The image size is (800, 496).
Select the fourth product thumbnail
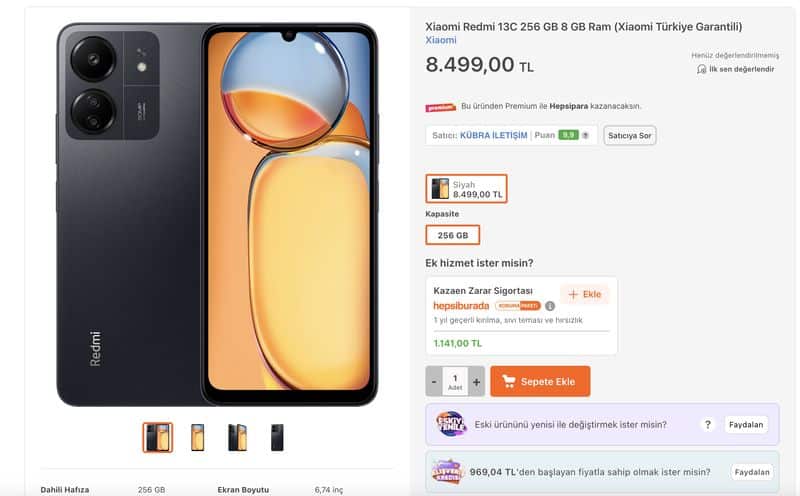[x=277, y=438]
